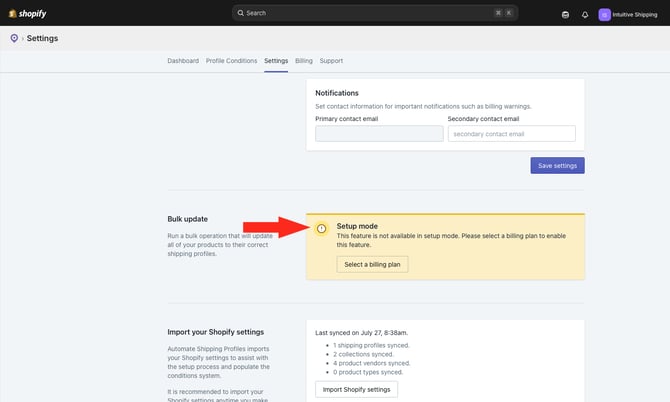Go to the Billing tab
Image resolution: width=670 pixels, height=402 pixels.
pos(304,61)
